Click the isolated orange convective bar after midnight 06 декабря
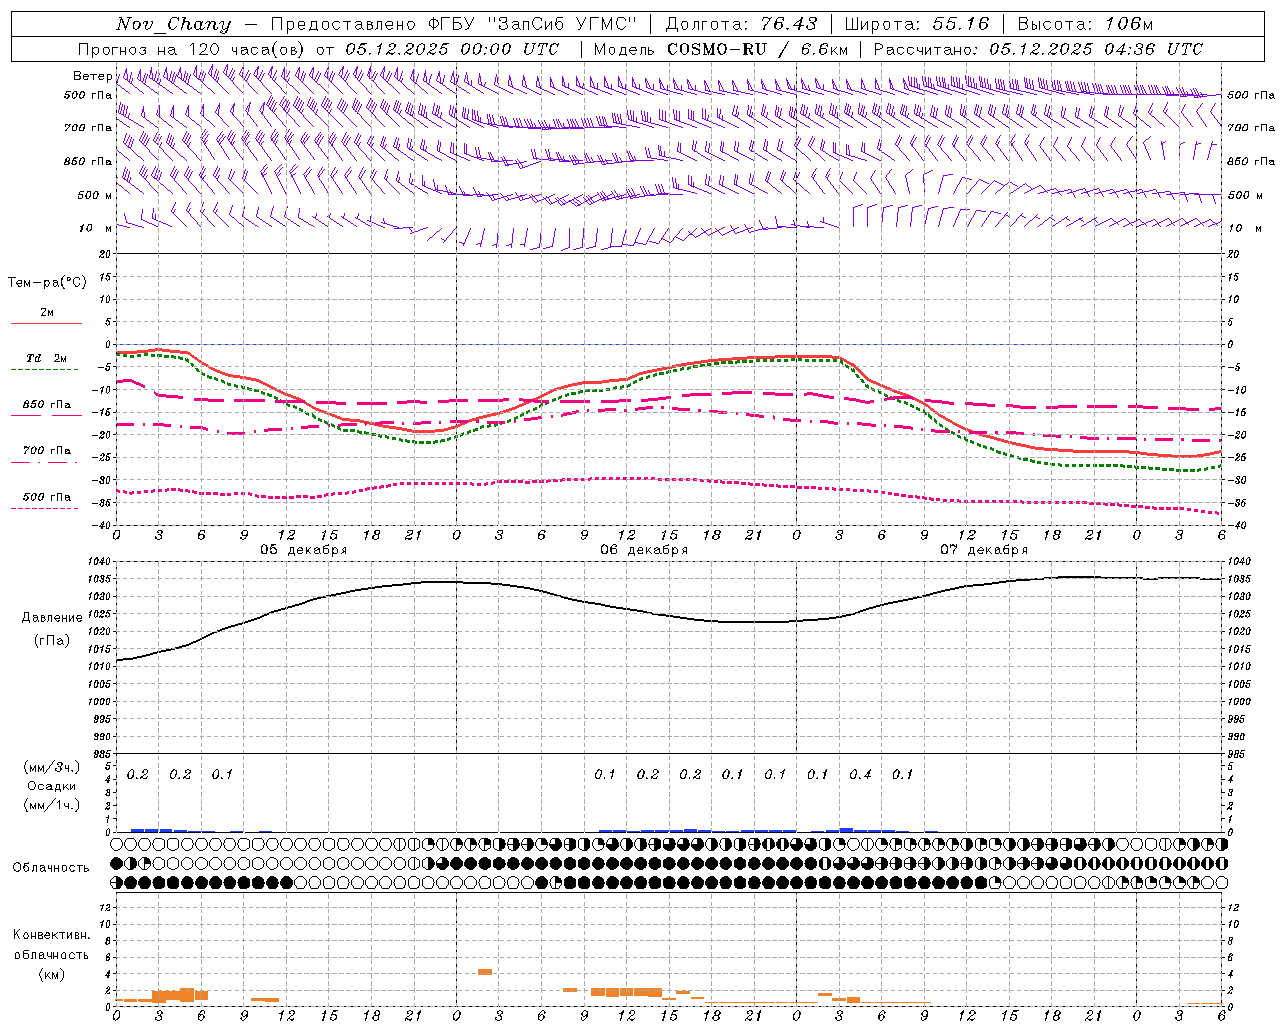This screenshot has height=1024, width=1280. (x=484, y=972)
